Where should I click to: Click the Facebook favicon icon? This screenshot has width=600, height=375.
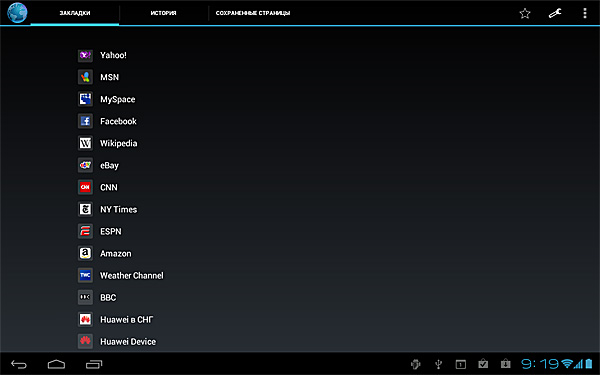coord(85,121)
